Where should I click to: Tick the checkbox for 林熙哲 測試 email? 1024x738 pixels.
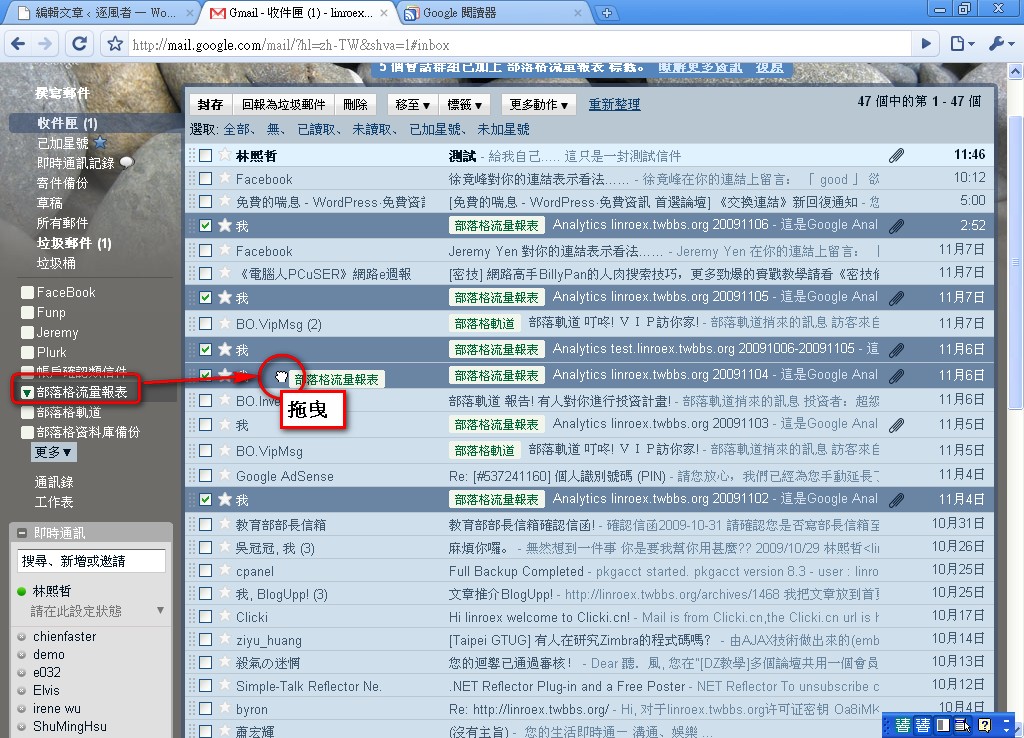point(206,155)
